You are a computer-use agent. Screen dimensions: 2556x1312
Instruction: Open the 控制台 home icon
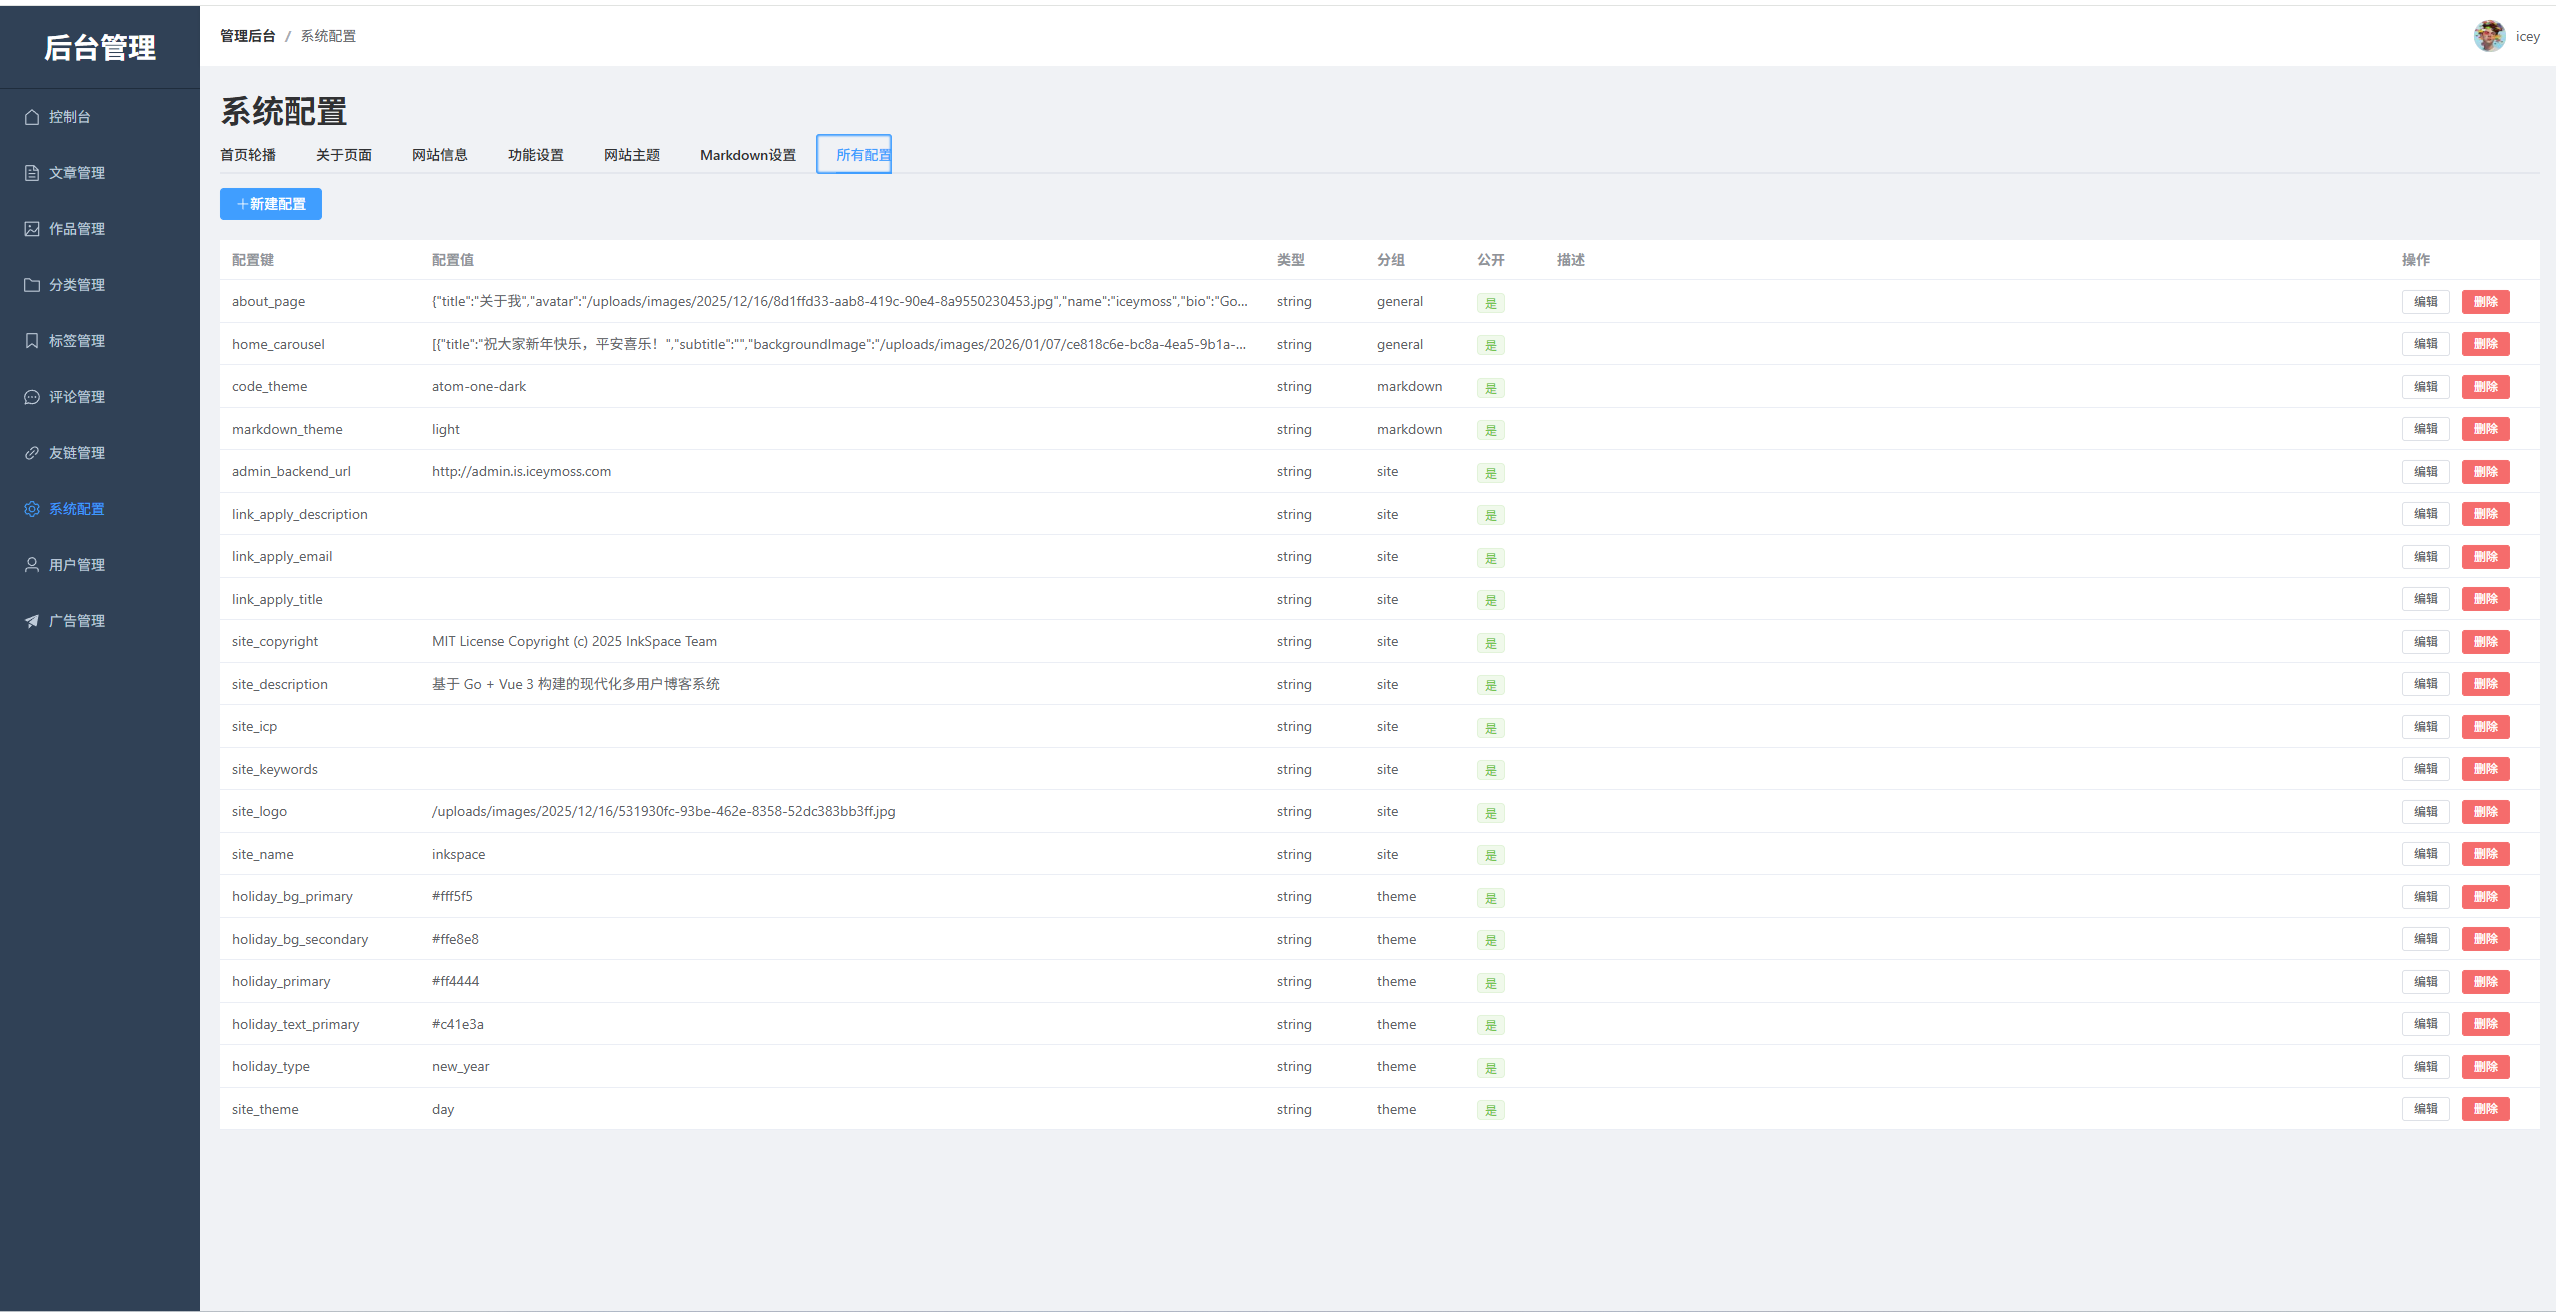coord(32,117)
